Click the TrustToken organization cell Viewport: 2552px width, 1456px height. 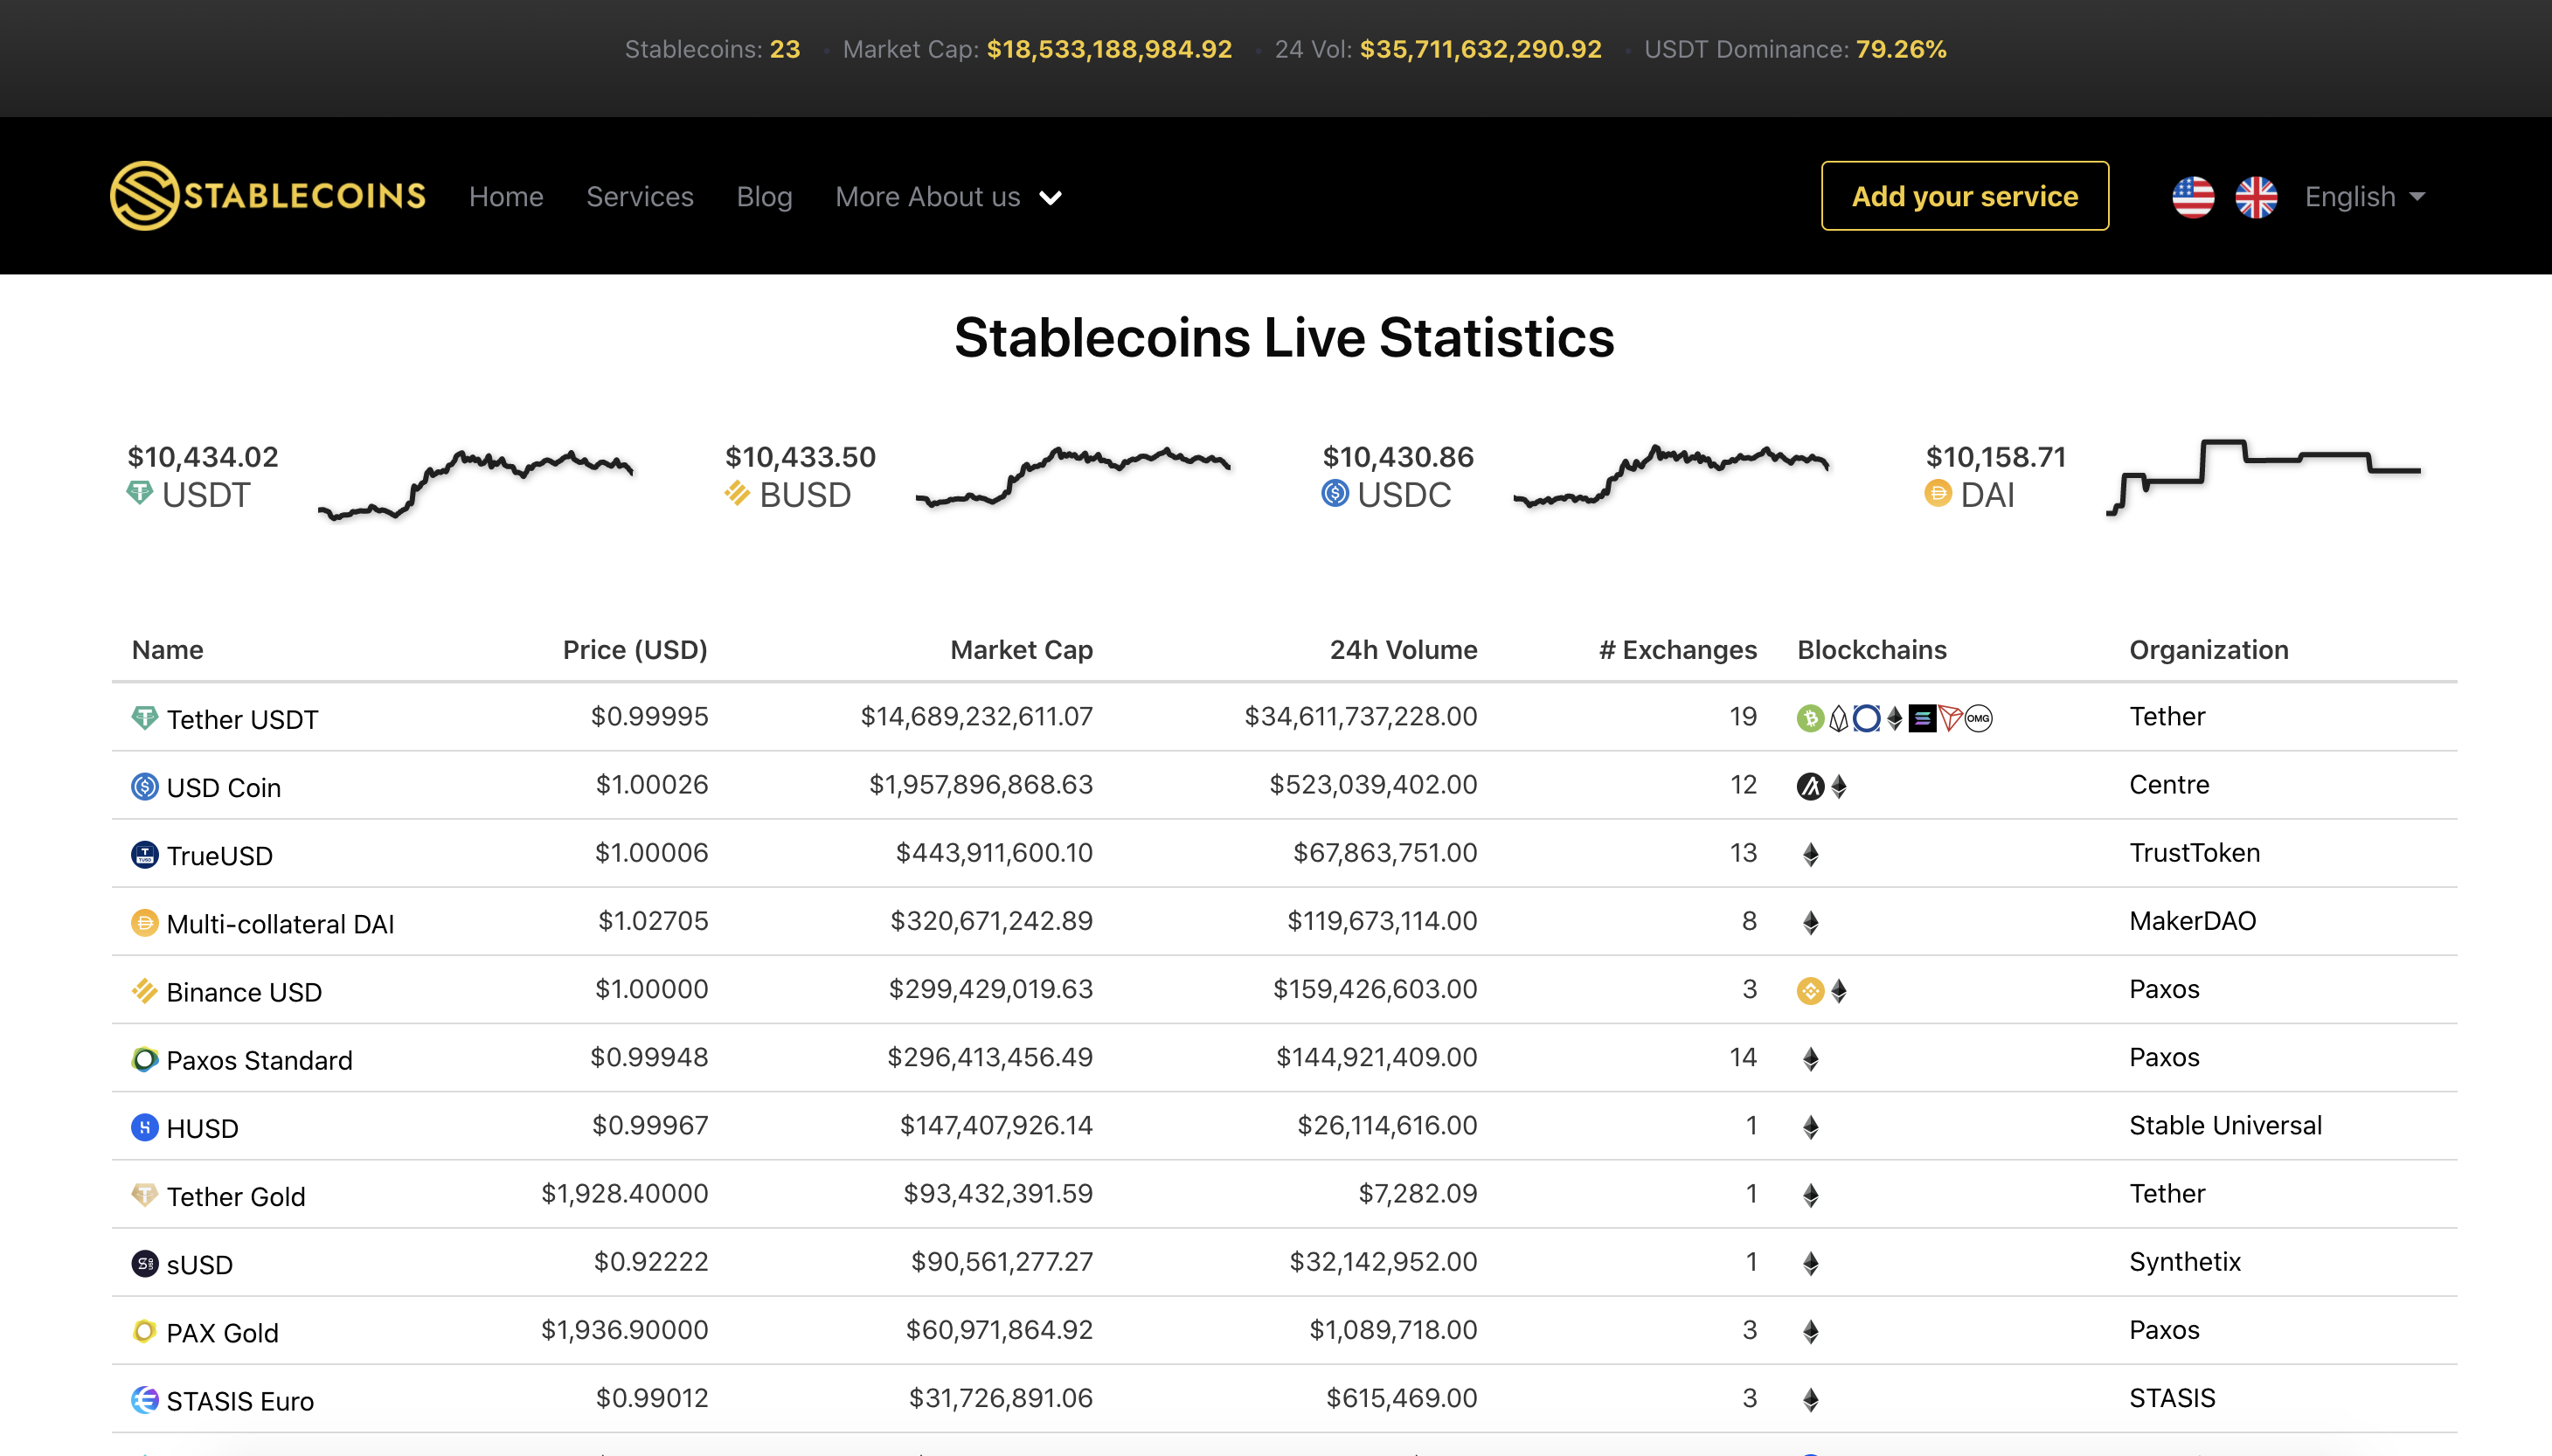tap(2194, 853)
